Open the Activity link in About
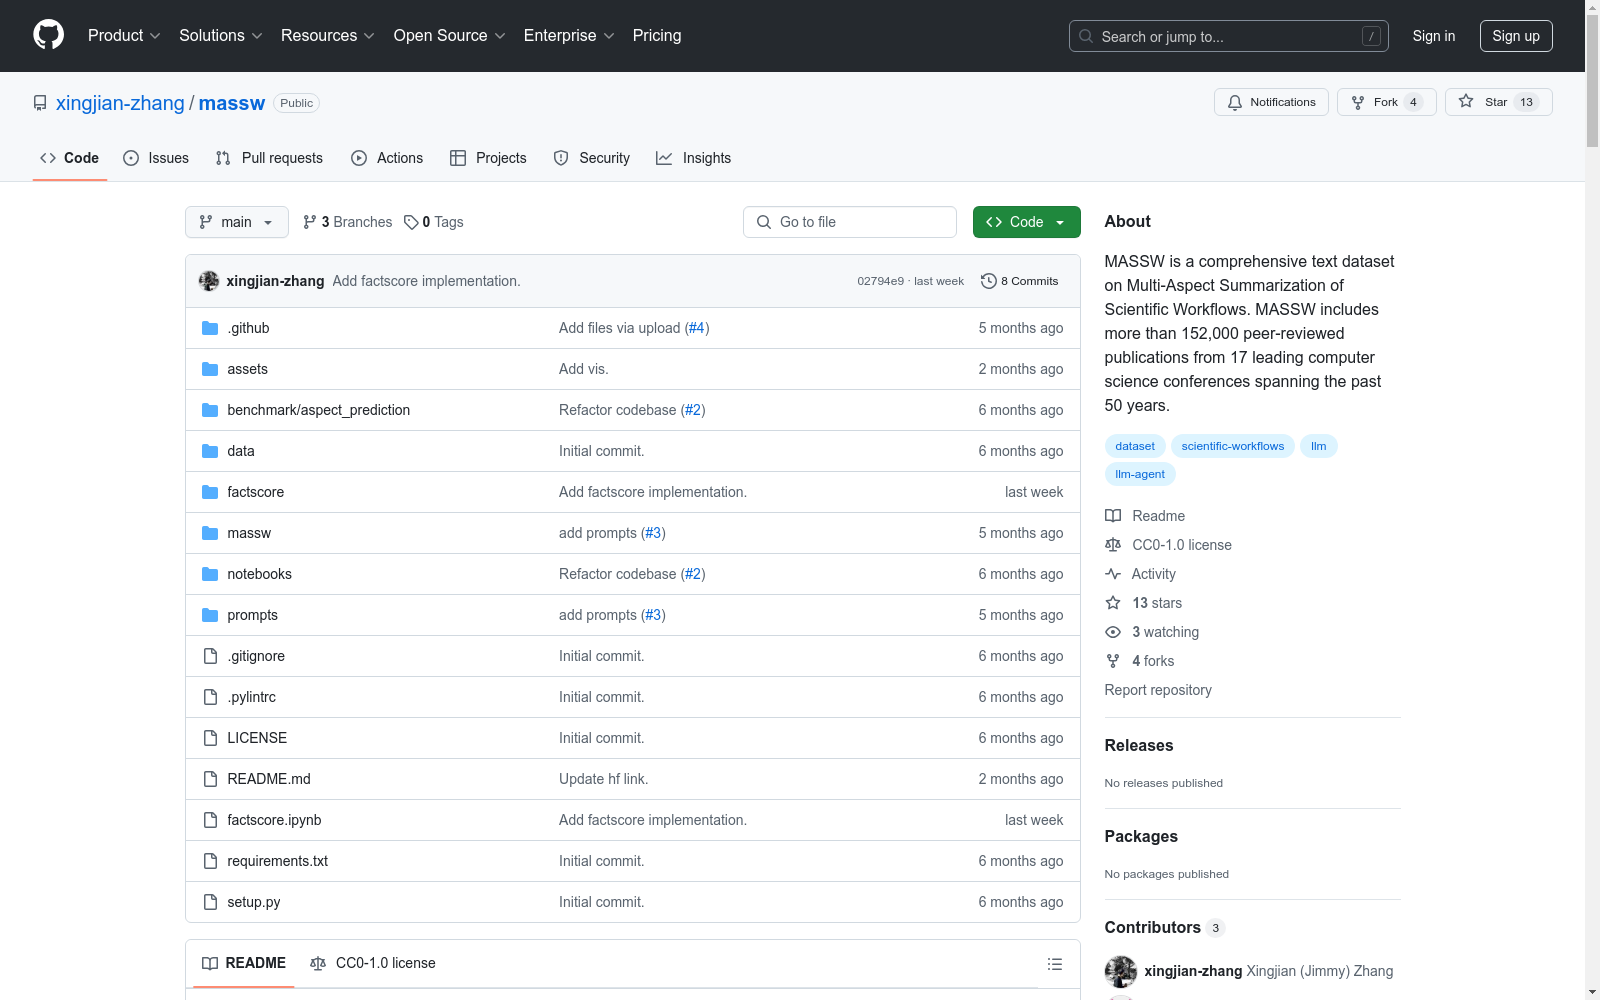The image size is (1600, 1000). click(1141, 574)
